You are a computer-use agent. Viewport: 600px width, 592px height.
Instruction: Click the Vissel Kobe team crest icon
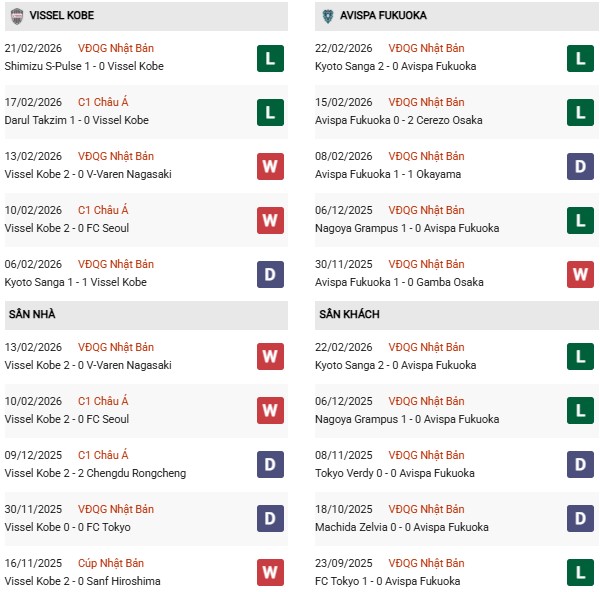point(17,16)
